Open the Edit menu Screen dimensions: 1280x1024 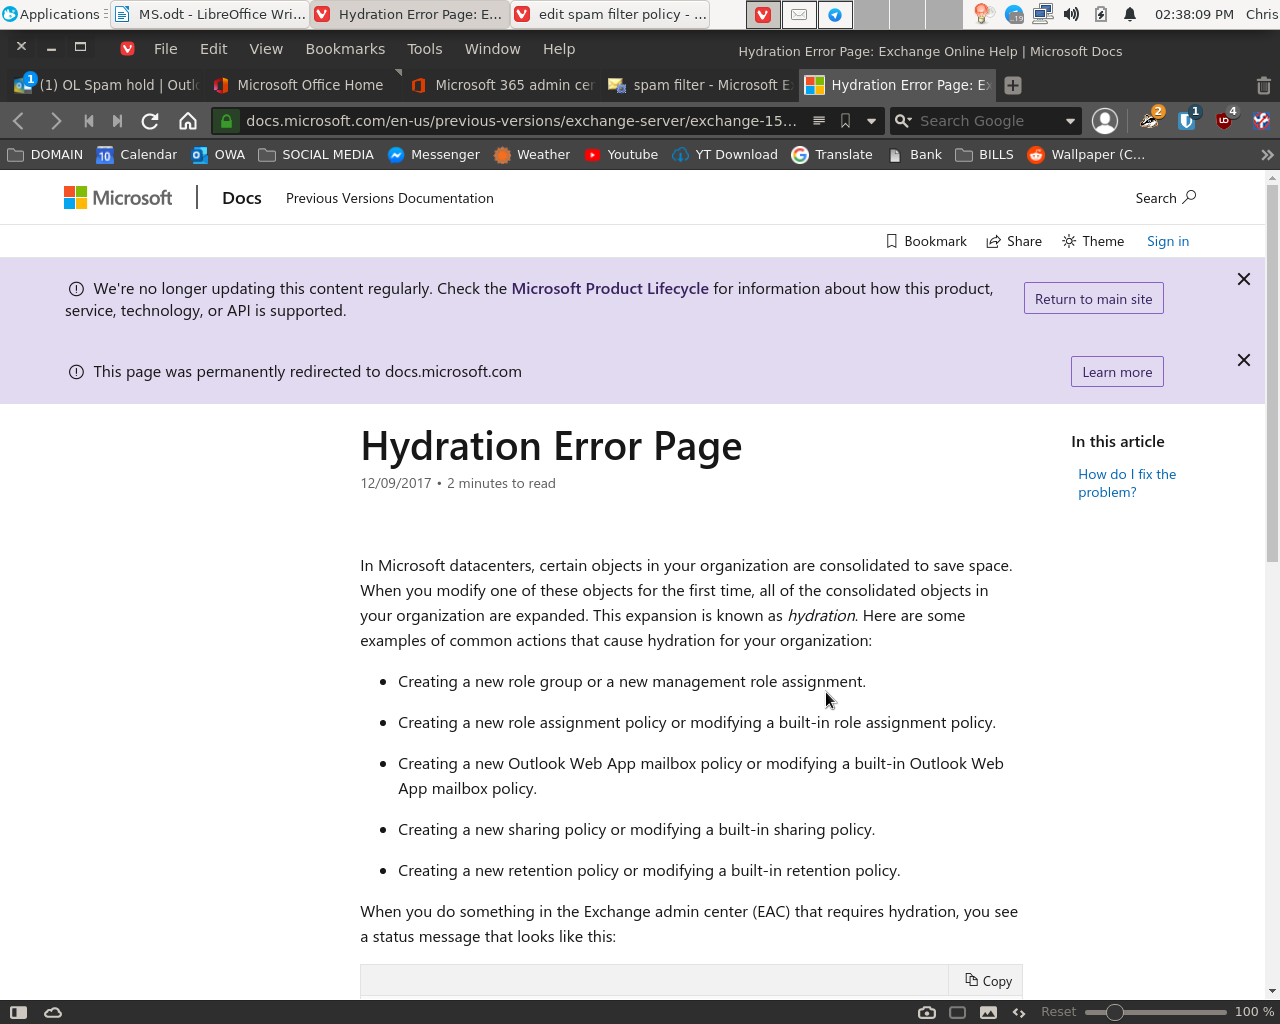(213, 49)
